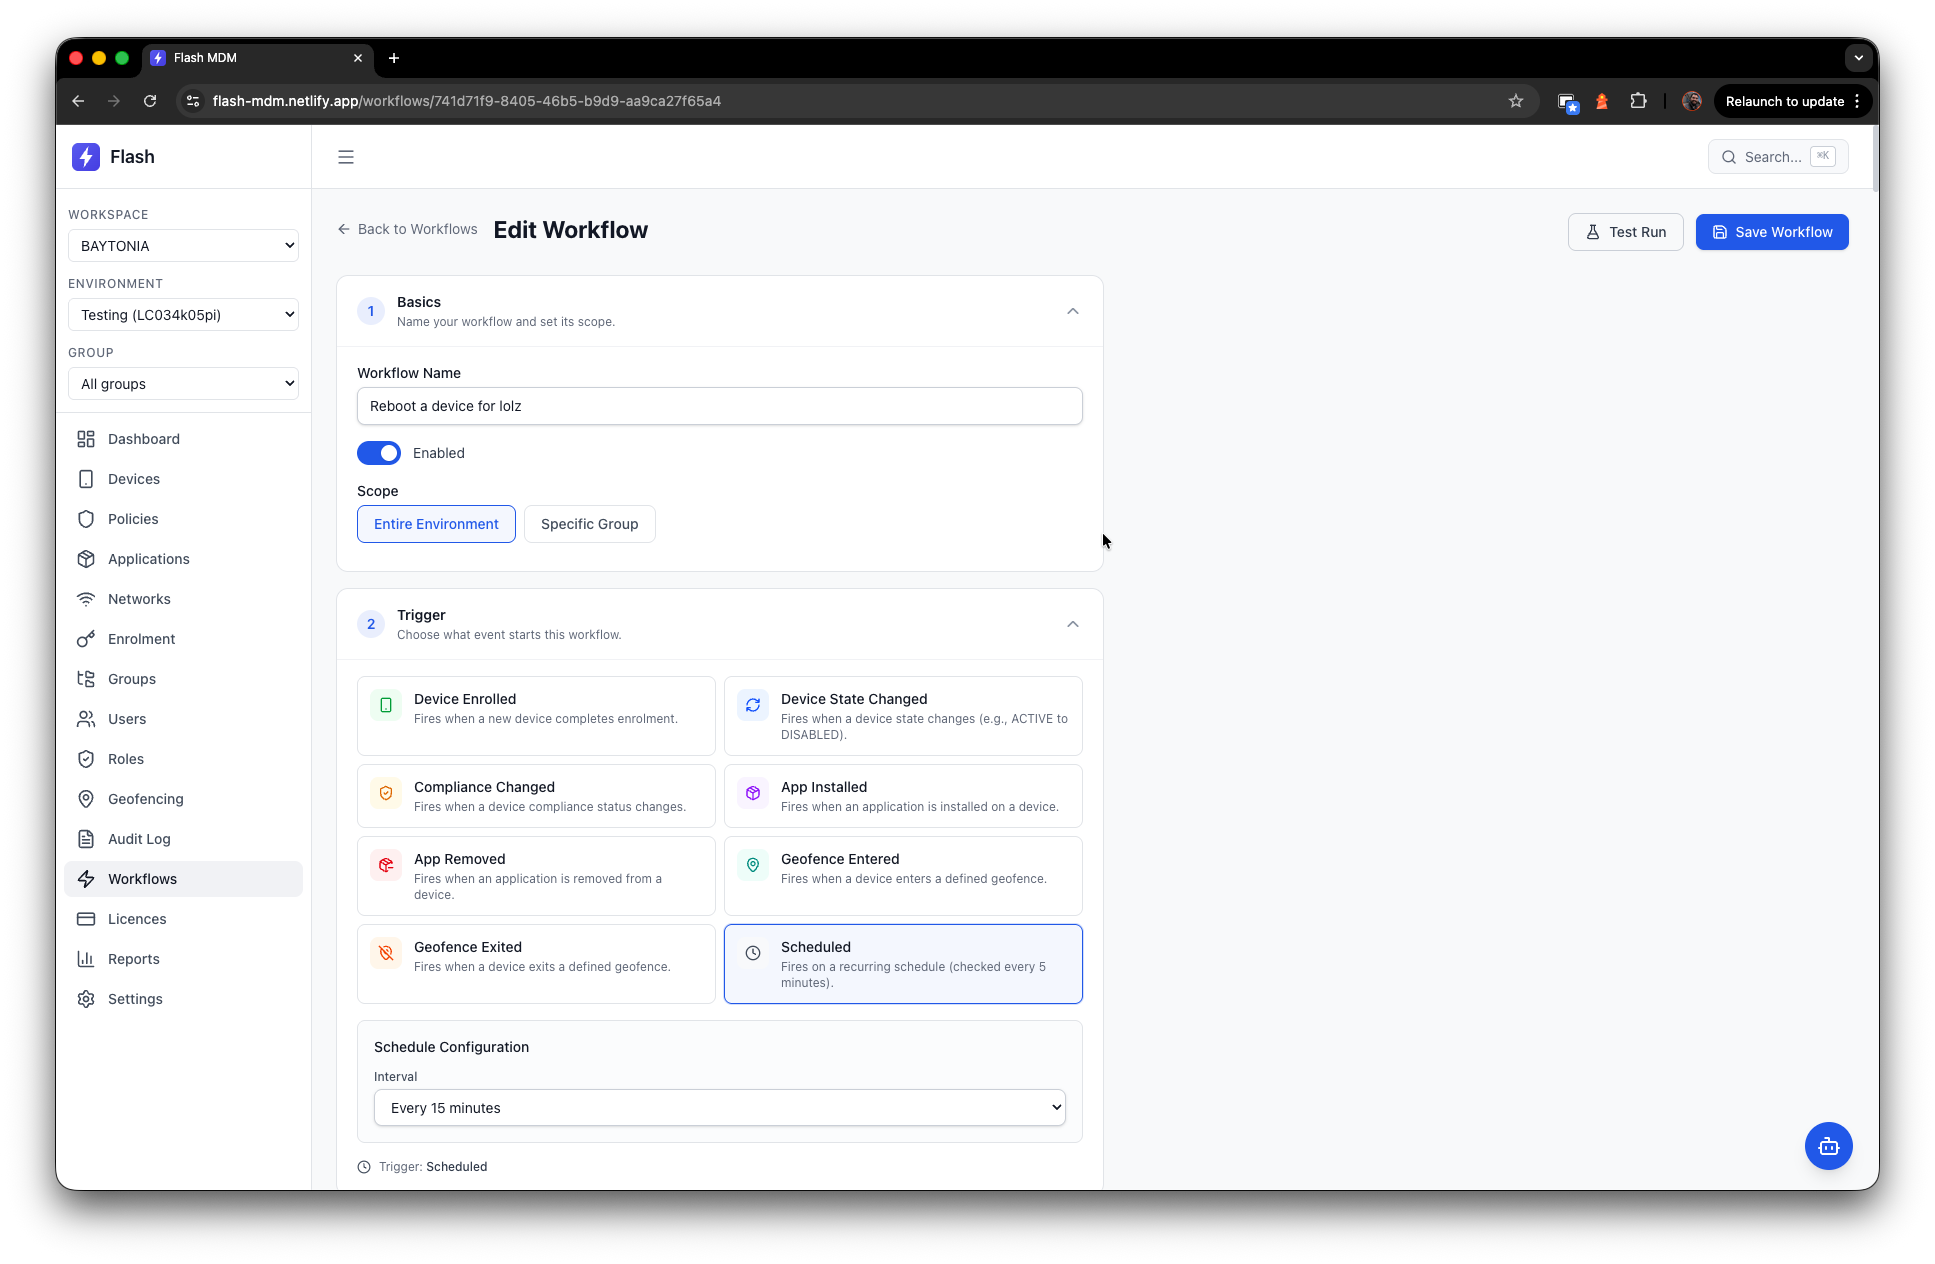Viewport: 1935px width, 1264px height.
Task: Click the browser reload icon
Action: click(x=150, y=101)
